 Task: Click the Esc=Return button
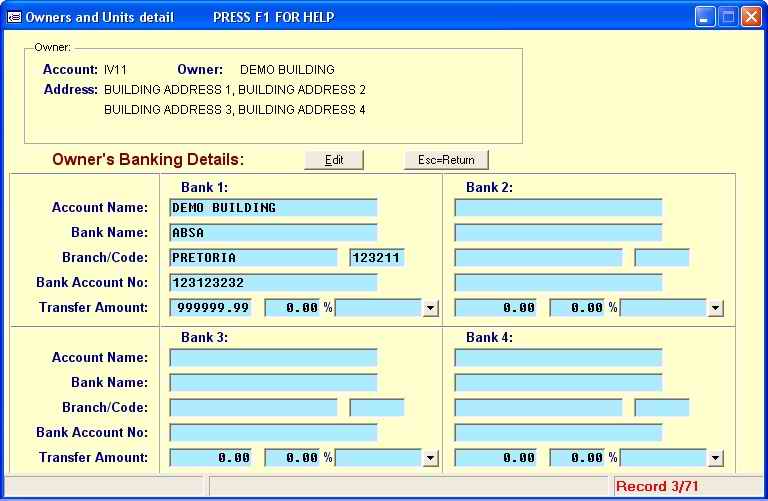click(x=446, y=160)
